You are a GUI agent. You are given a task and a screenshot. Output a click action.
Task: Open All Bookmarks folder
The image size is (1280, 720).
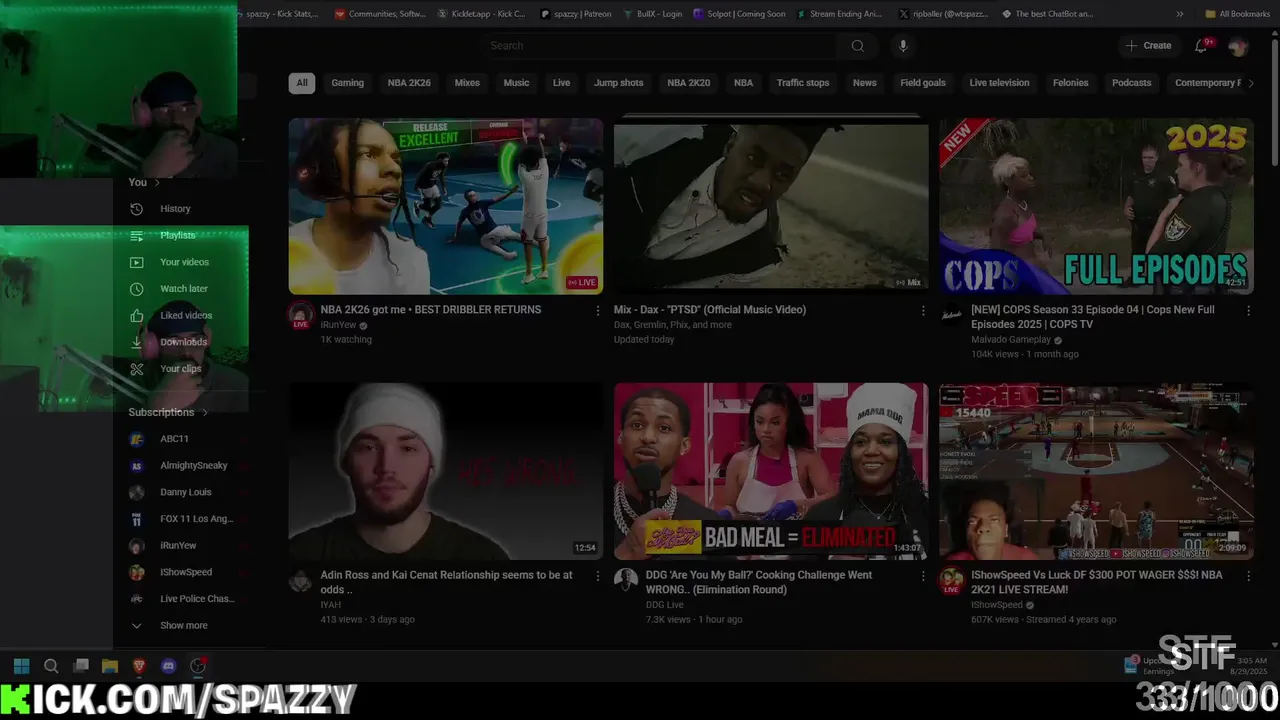1237,14
